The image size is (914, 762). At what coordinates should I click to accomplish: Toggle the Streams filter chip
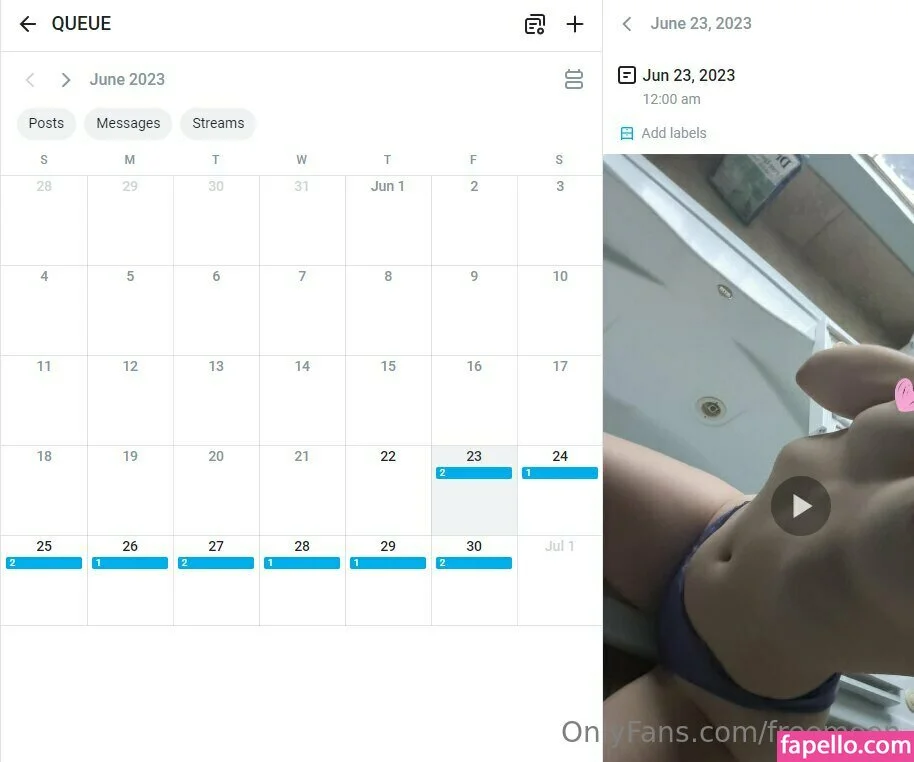coord(218,124)
